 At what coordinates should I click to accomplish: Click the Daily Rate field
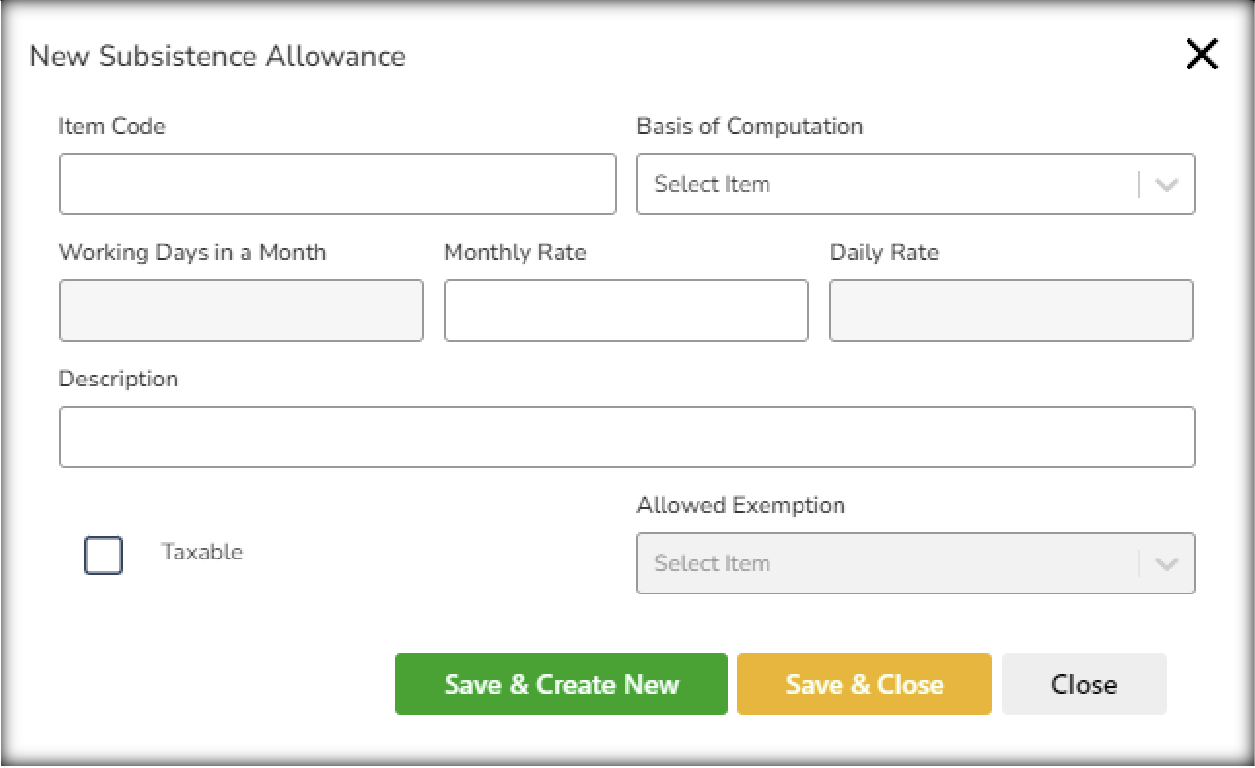tap(1011, 311)
